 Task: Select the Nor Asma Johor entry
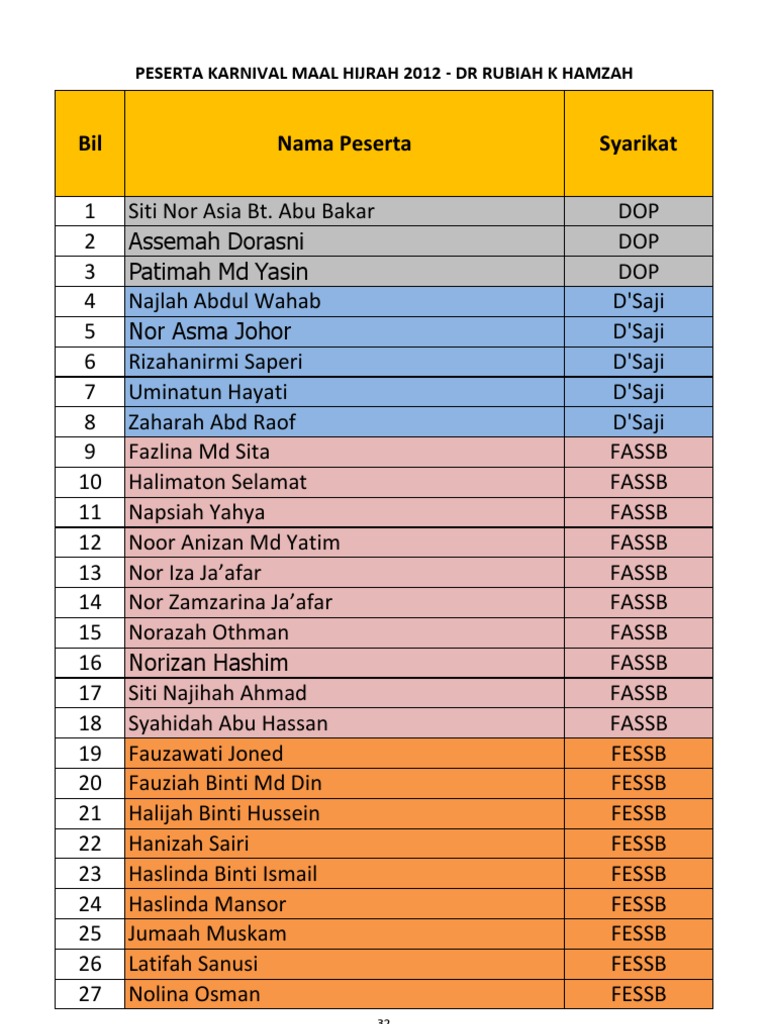210,331
